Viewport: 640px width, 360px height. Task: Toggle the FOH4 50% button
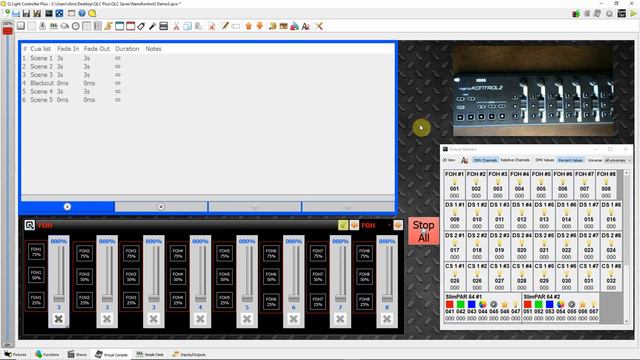point(178,277)
